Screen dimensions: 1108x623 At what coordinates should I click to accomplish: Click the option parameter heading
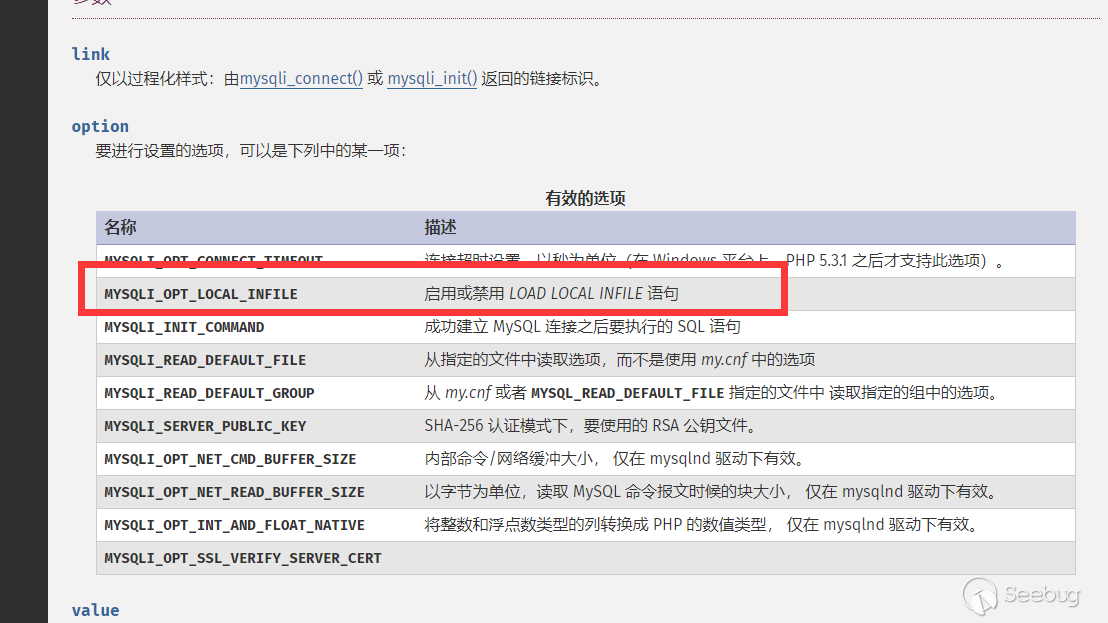pos(100,126)
